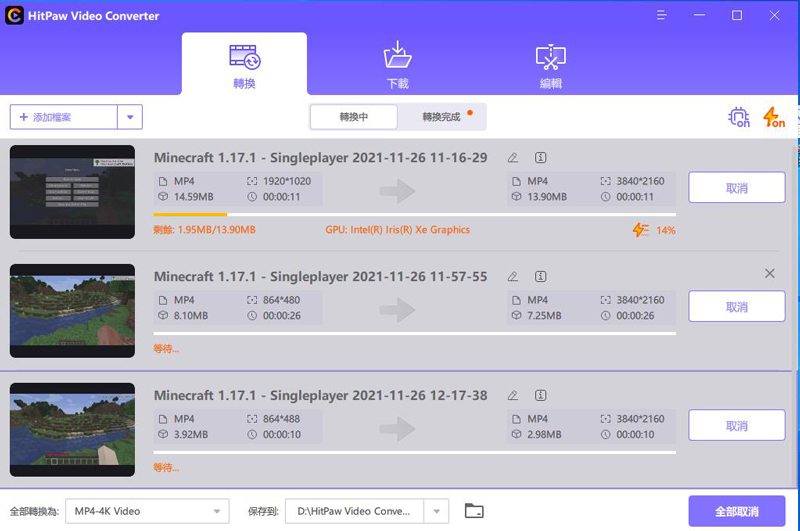800x531 pixels.
Task: Click source resolution '864*480' value
Action: click(281, 300)
